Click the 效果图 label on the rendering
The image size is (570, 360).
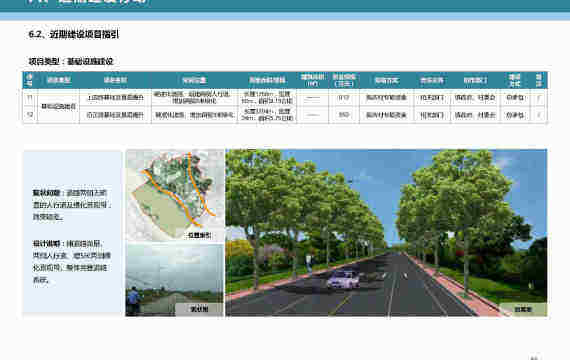point(523,309)
